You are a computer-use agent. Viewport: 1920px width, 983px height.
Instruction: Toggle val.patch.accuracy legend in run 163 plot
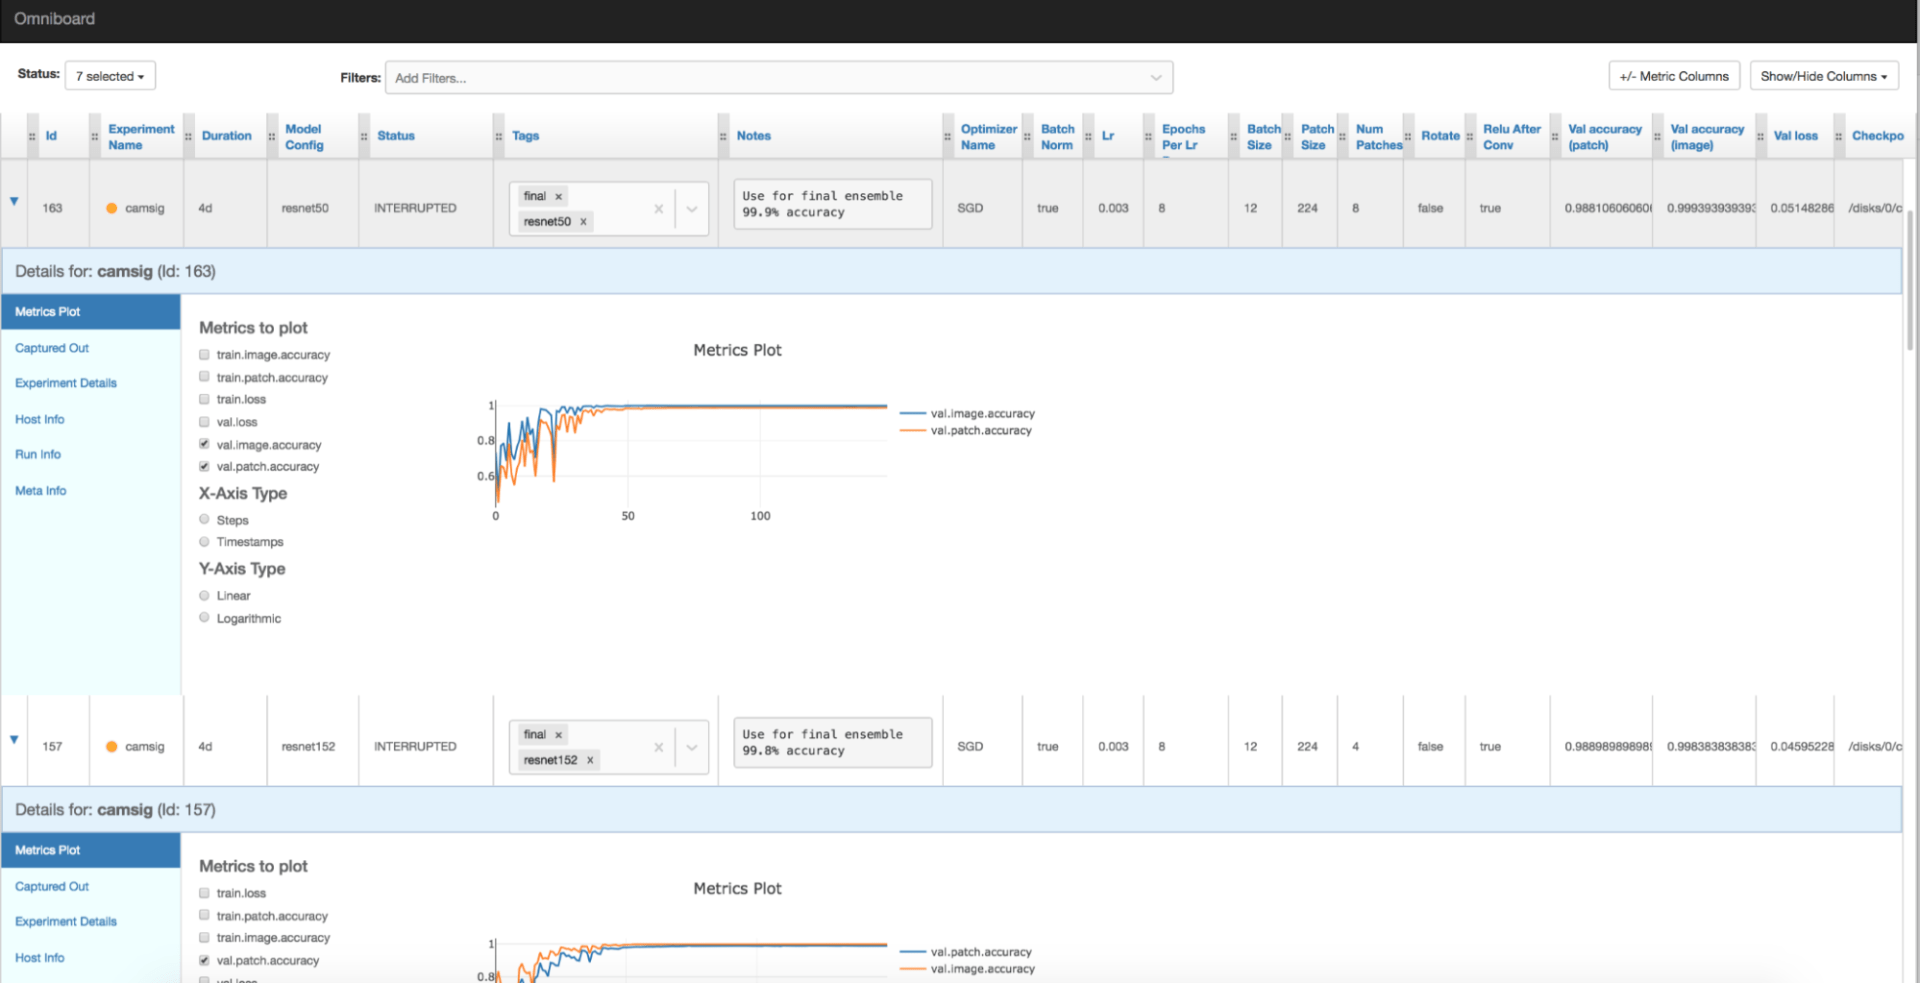[x=966, y=430]
